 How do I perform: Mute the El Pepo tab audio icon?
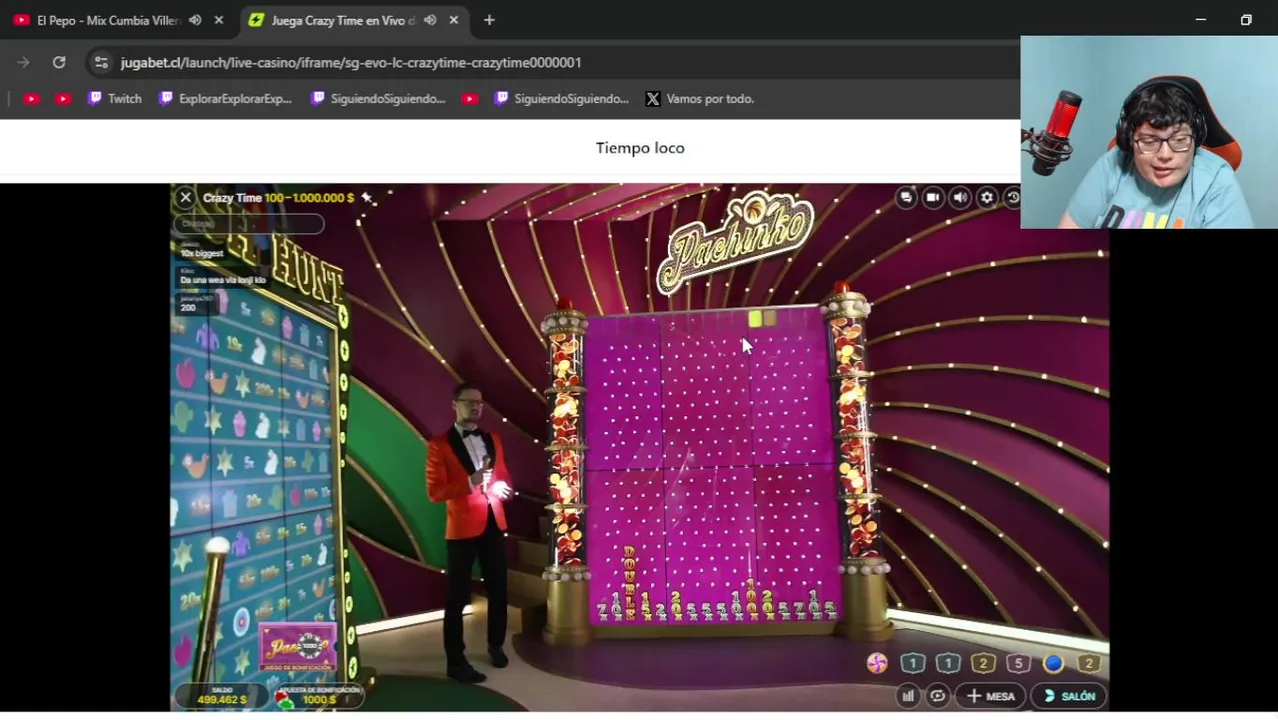[195, 20]
